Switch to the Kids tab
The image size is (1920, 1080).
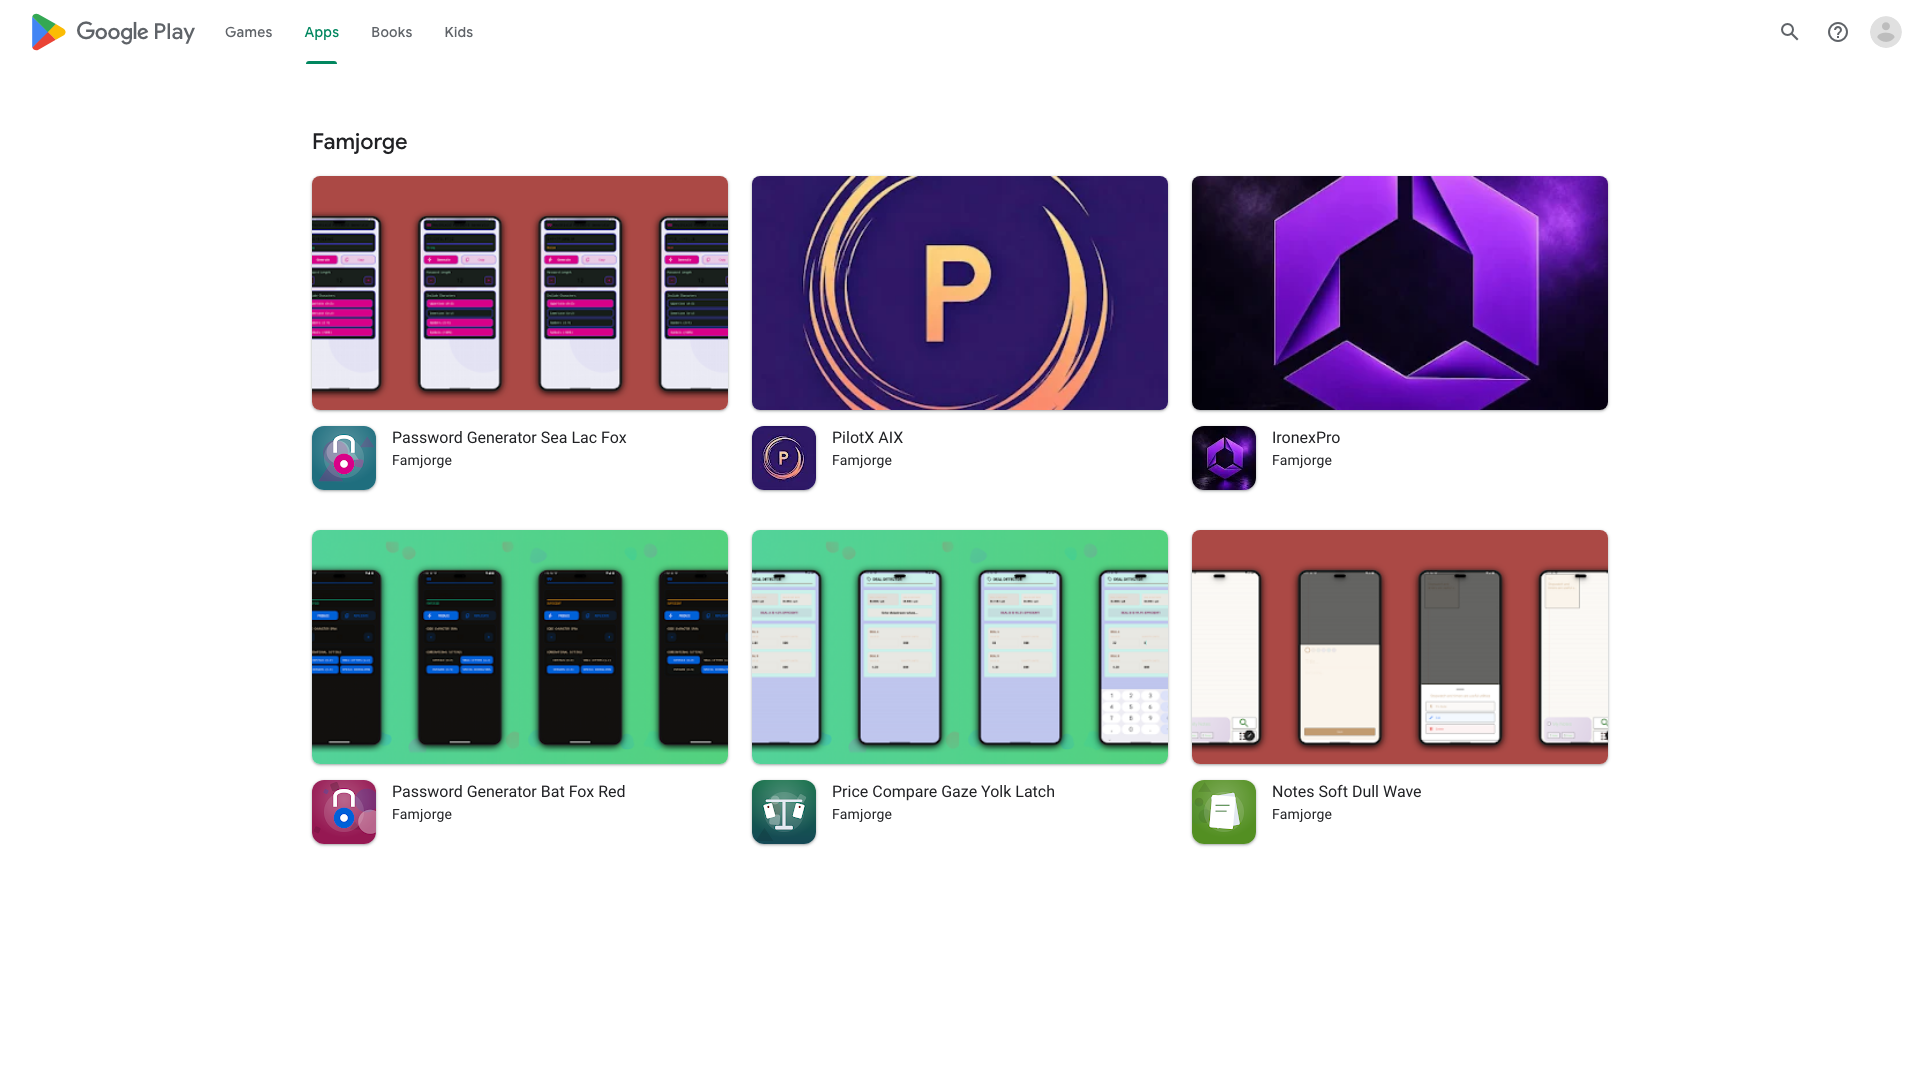coord(459,32)
